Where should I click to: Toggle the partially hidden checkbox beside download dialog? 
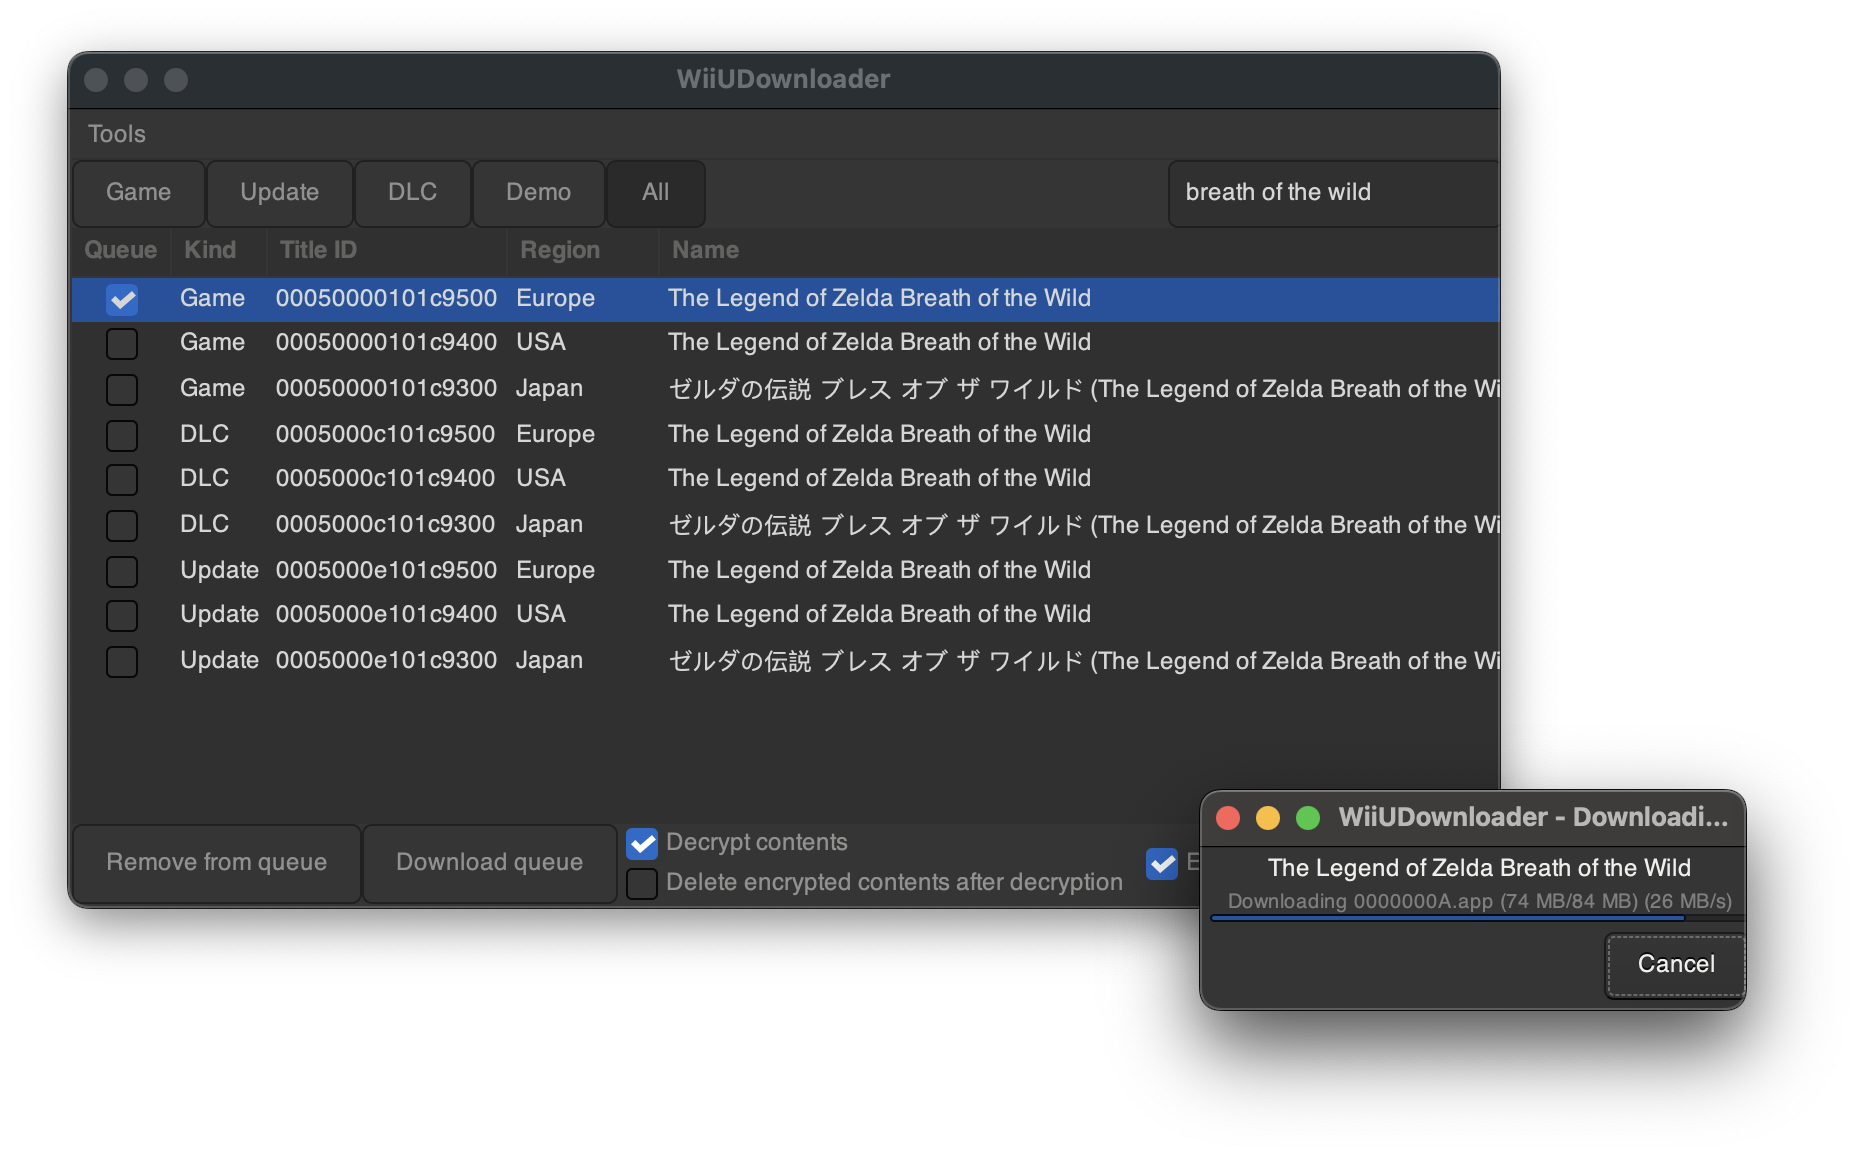[x=1162, y=863]
